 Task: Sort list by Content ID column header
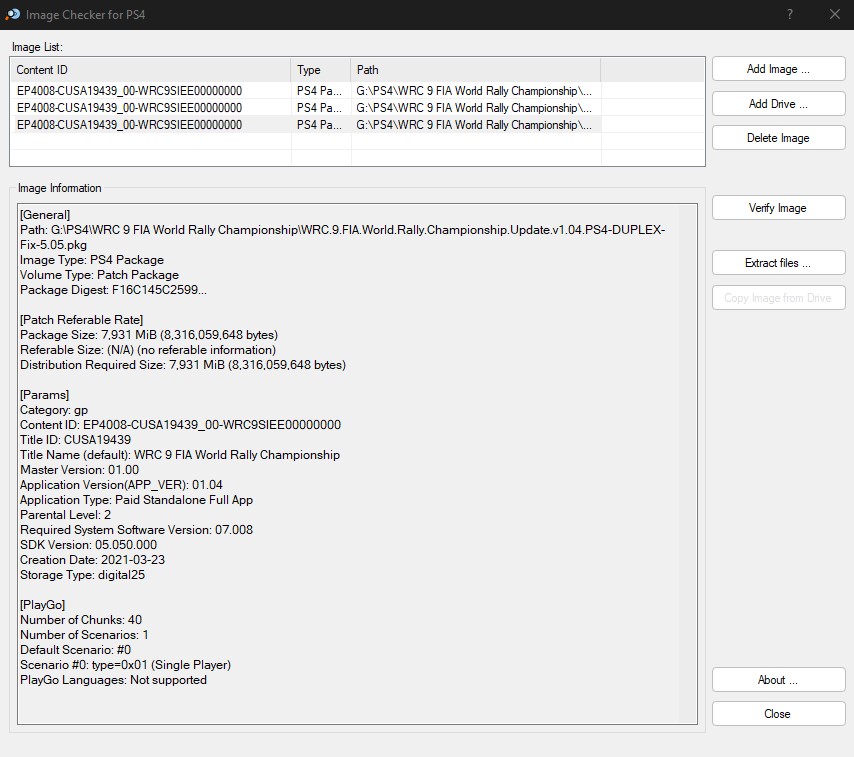pyautogui.click(x=151, y=70)
